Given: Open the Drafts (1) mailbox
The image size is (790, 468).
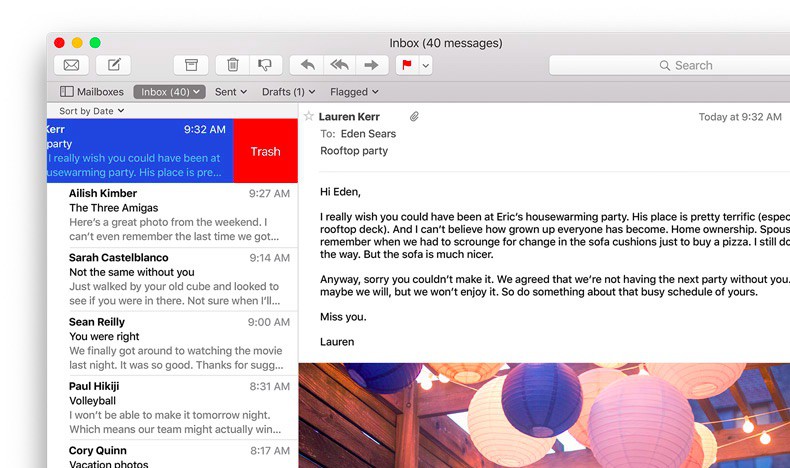Looking at the screenshot, I should pyautogui.click(x=288, y=92).
